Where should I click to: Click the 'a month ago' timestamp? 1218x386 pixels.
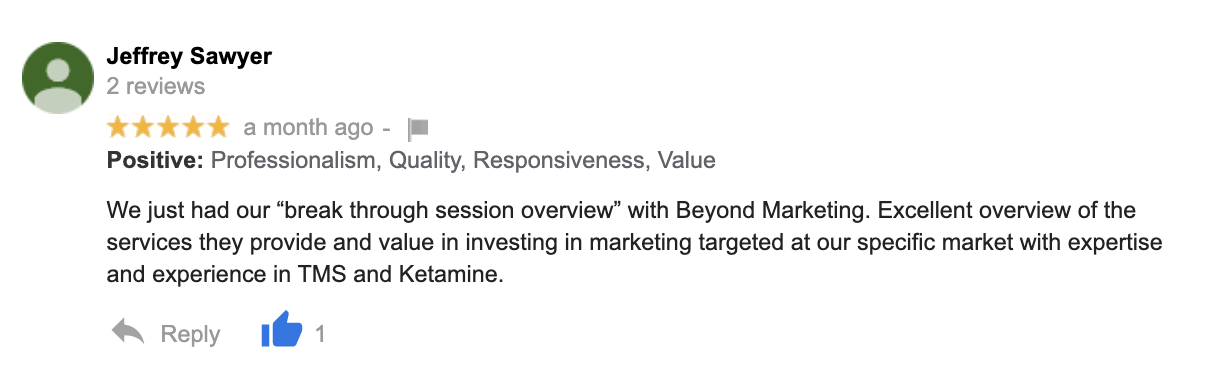(x=308, y=128)
